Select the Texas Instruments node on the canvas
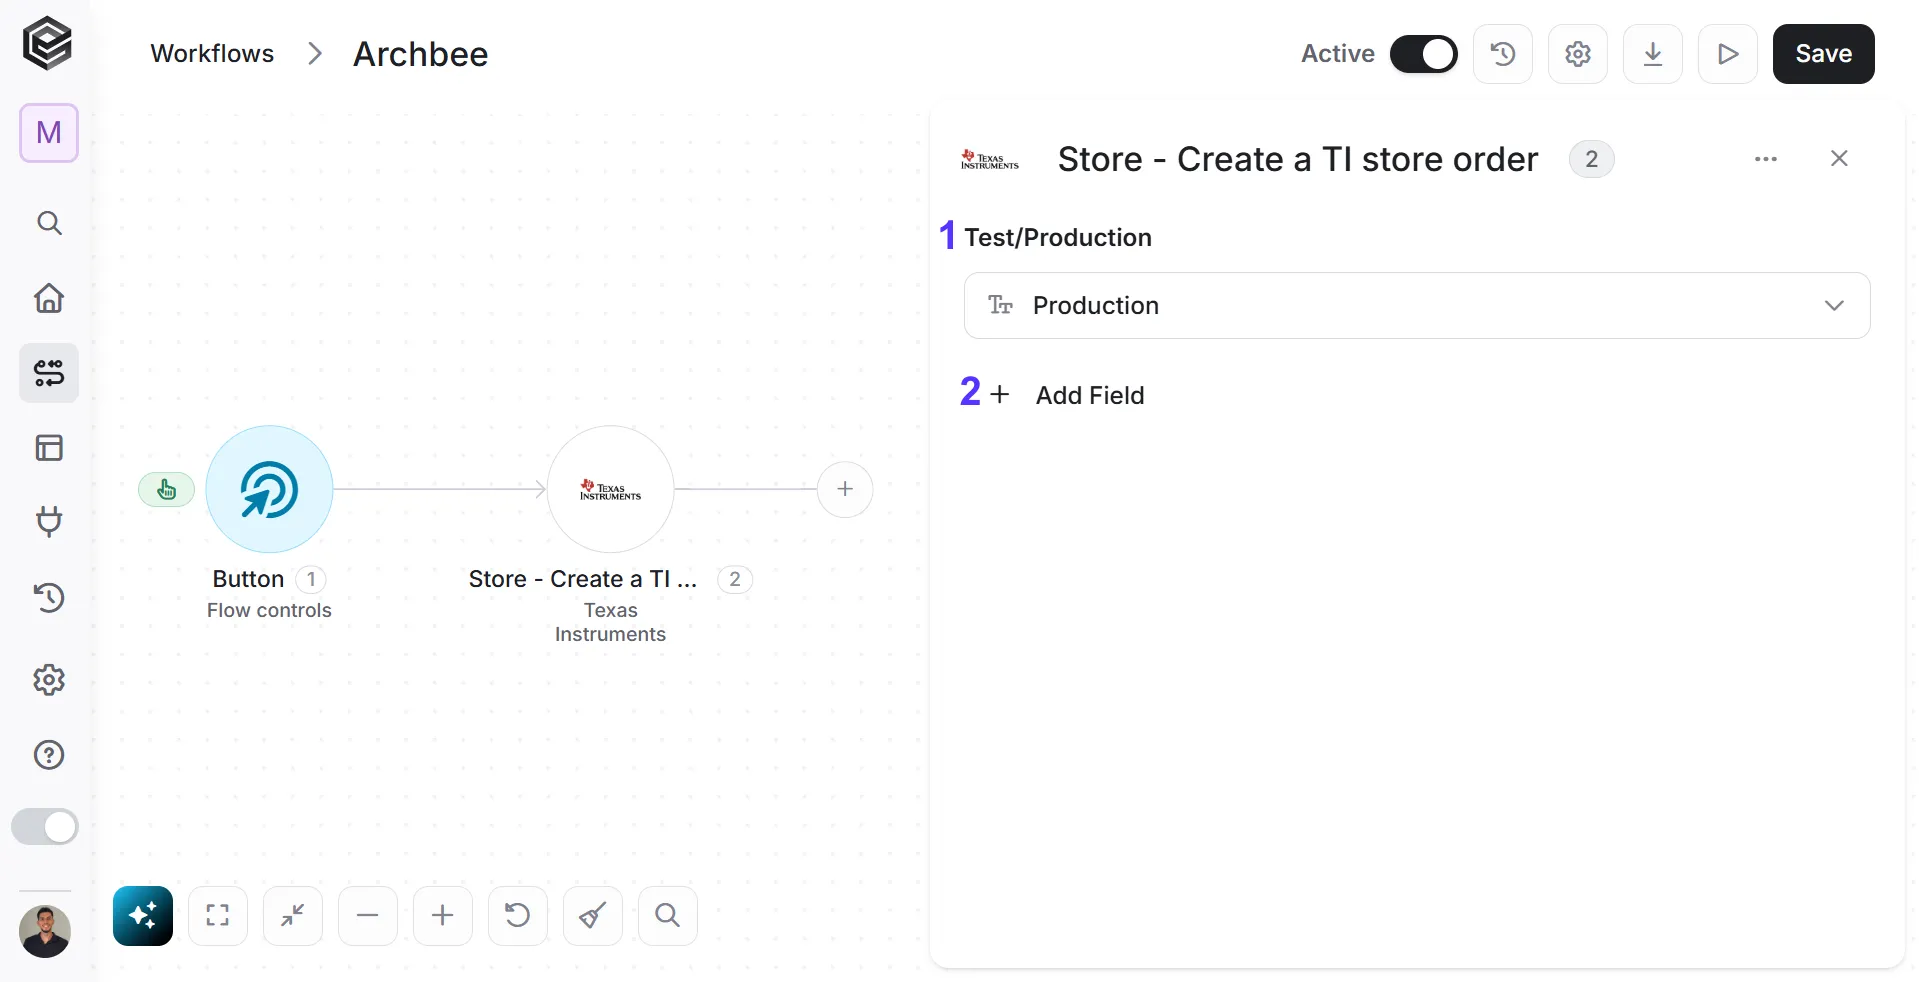Screen dimensions: 1919x982 [x=611, y=489]
